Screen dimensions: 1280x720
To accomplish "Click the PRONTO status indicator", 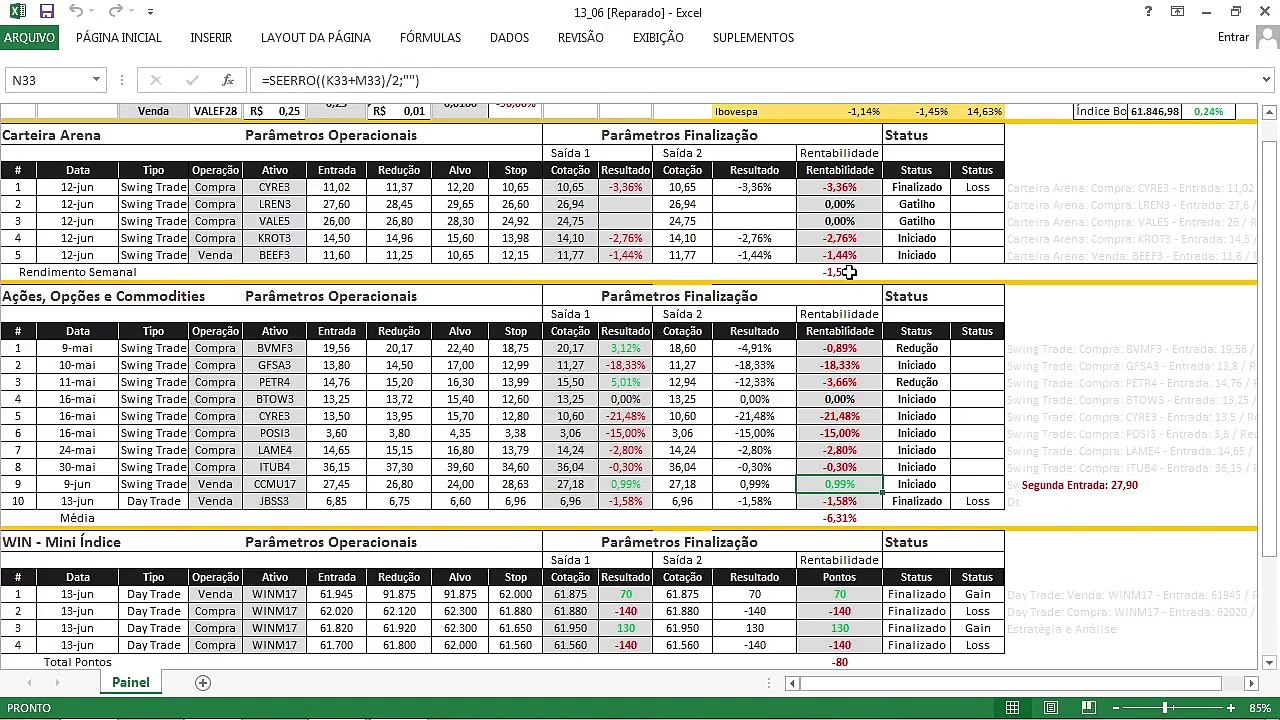I will coord(29,708).
